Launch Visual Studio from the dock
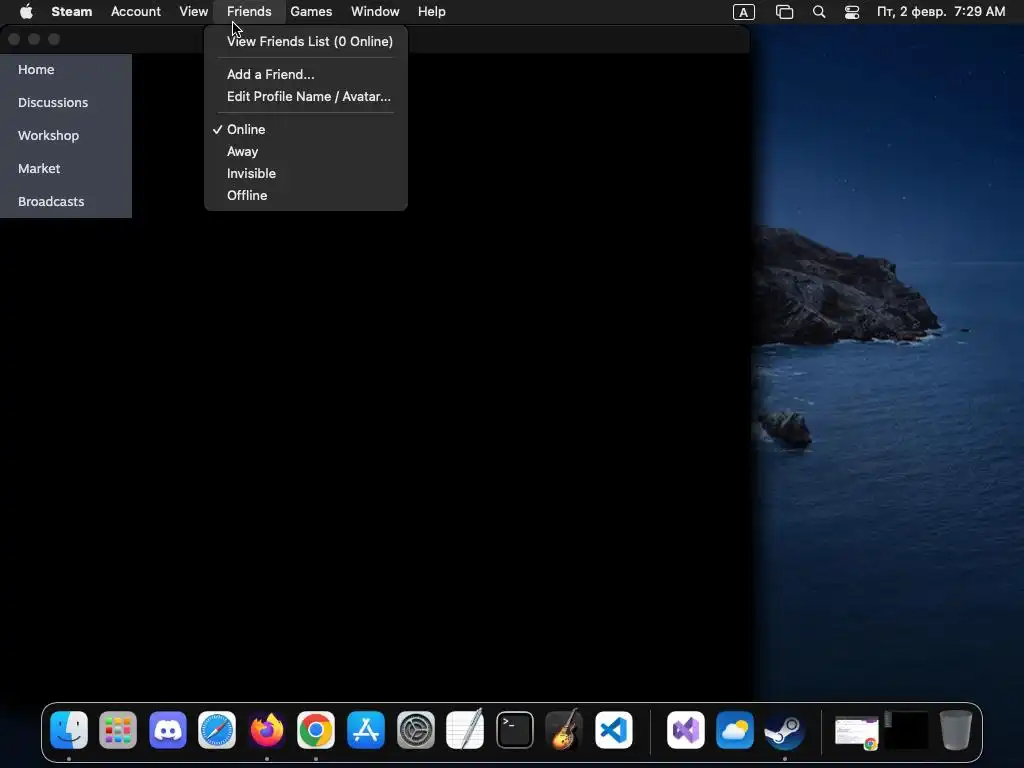1024x768 pixels. 686,729
